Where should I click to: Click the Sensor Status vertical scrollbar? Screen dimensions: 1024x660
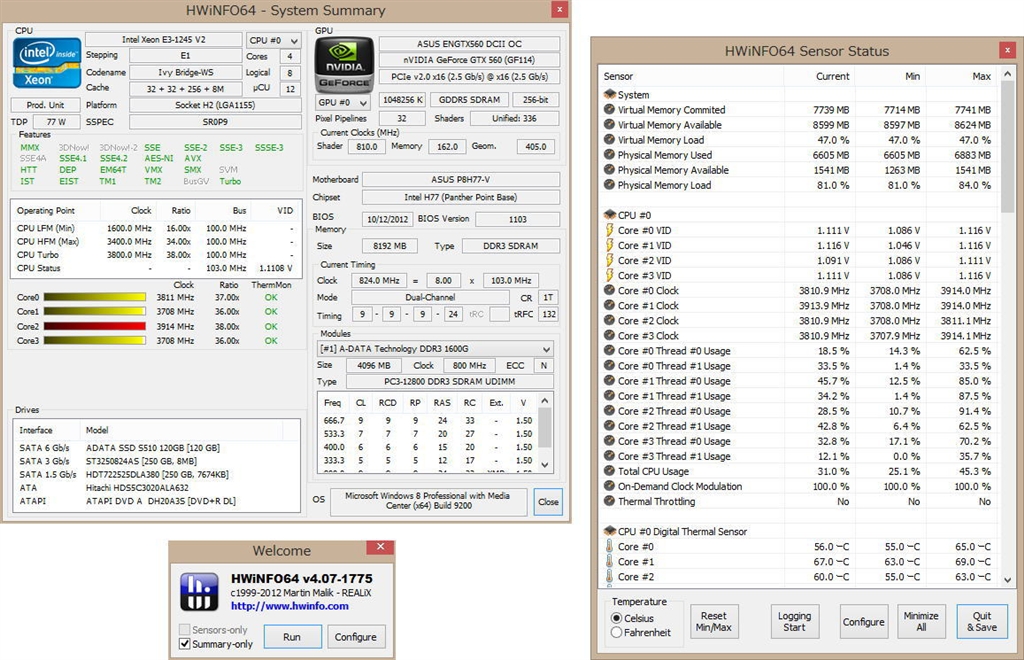(x=1005, y=300)
